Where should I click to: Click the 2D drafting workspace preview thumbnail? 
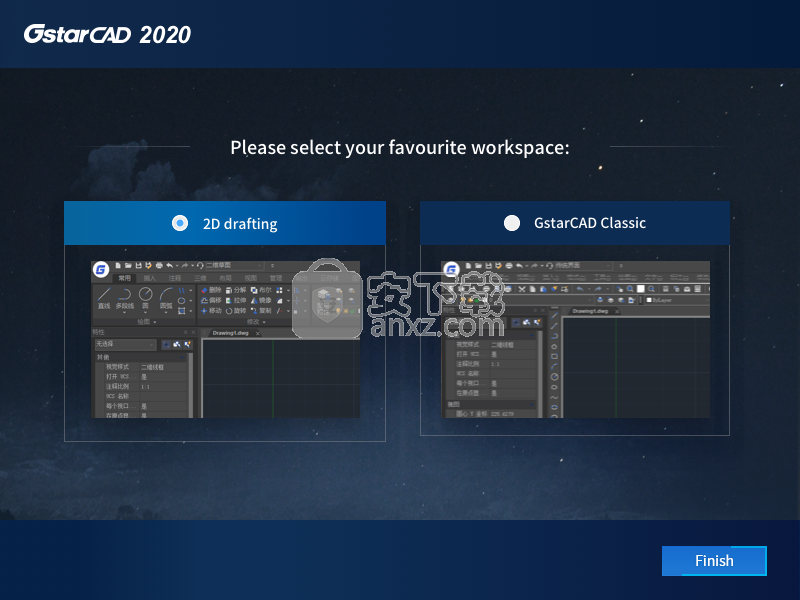pyautogui.click(x=226, y=339)
